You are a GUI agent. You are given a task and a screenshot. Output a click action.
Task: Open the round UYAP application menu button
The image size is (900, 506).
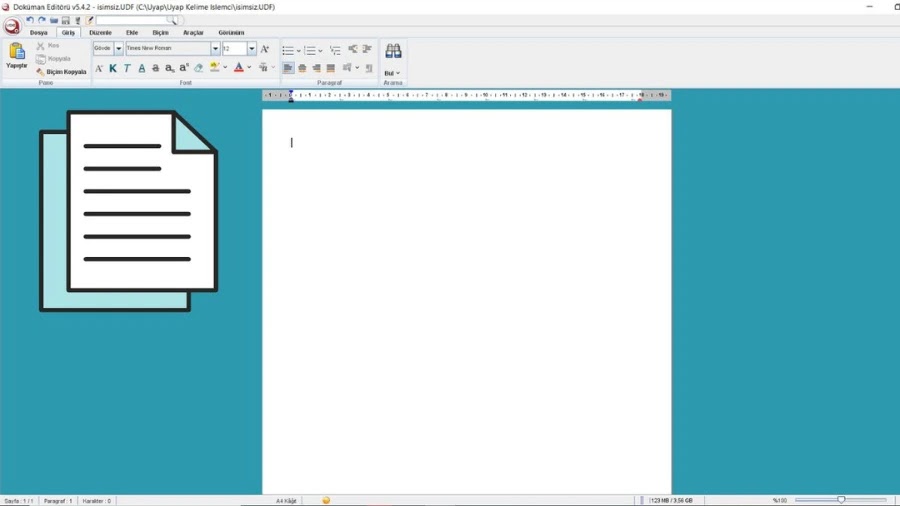[11, 26]
